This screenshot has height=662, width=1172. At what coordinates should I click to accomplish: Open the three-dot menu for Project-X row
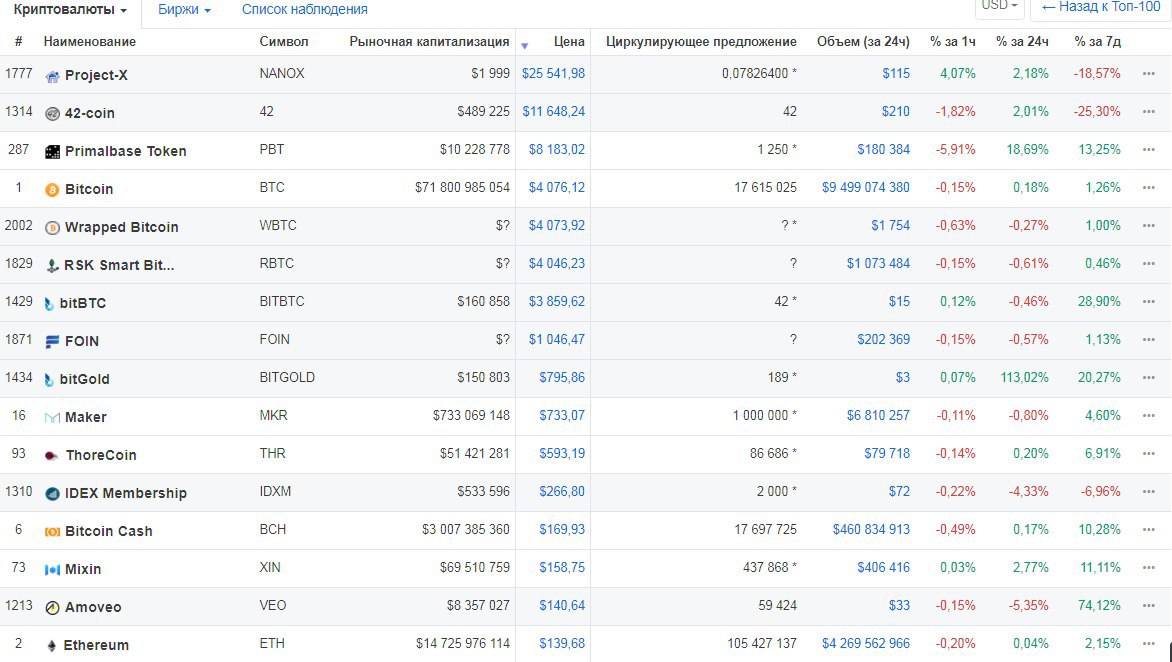coord(1149,73)
